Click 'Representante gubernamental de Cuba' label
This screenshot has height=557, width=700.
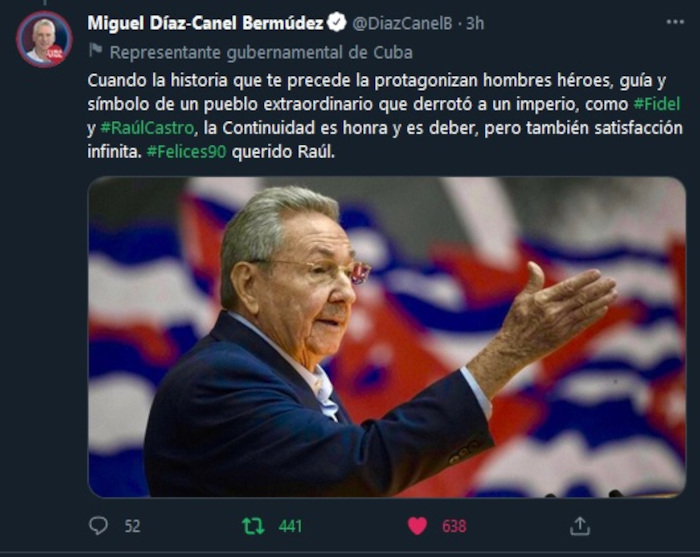click(x=261, y=53)
